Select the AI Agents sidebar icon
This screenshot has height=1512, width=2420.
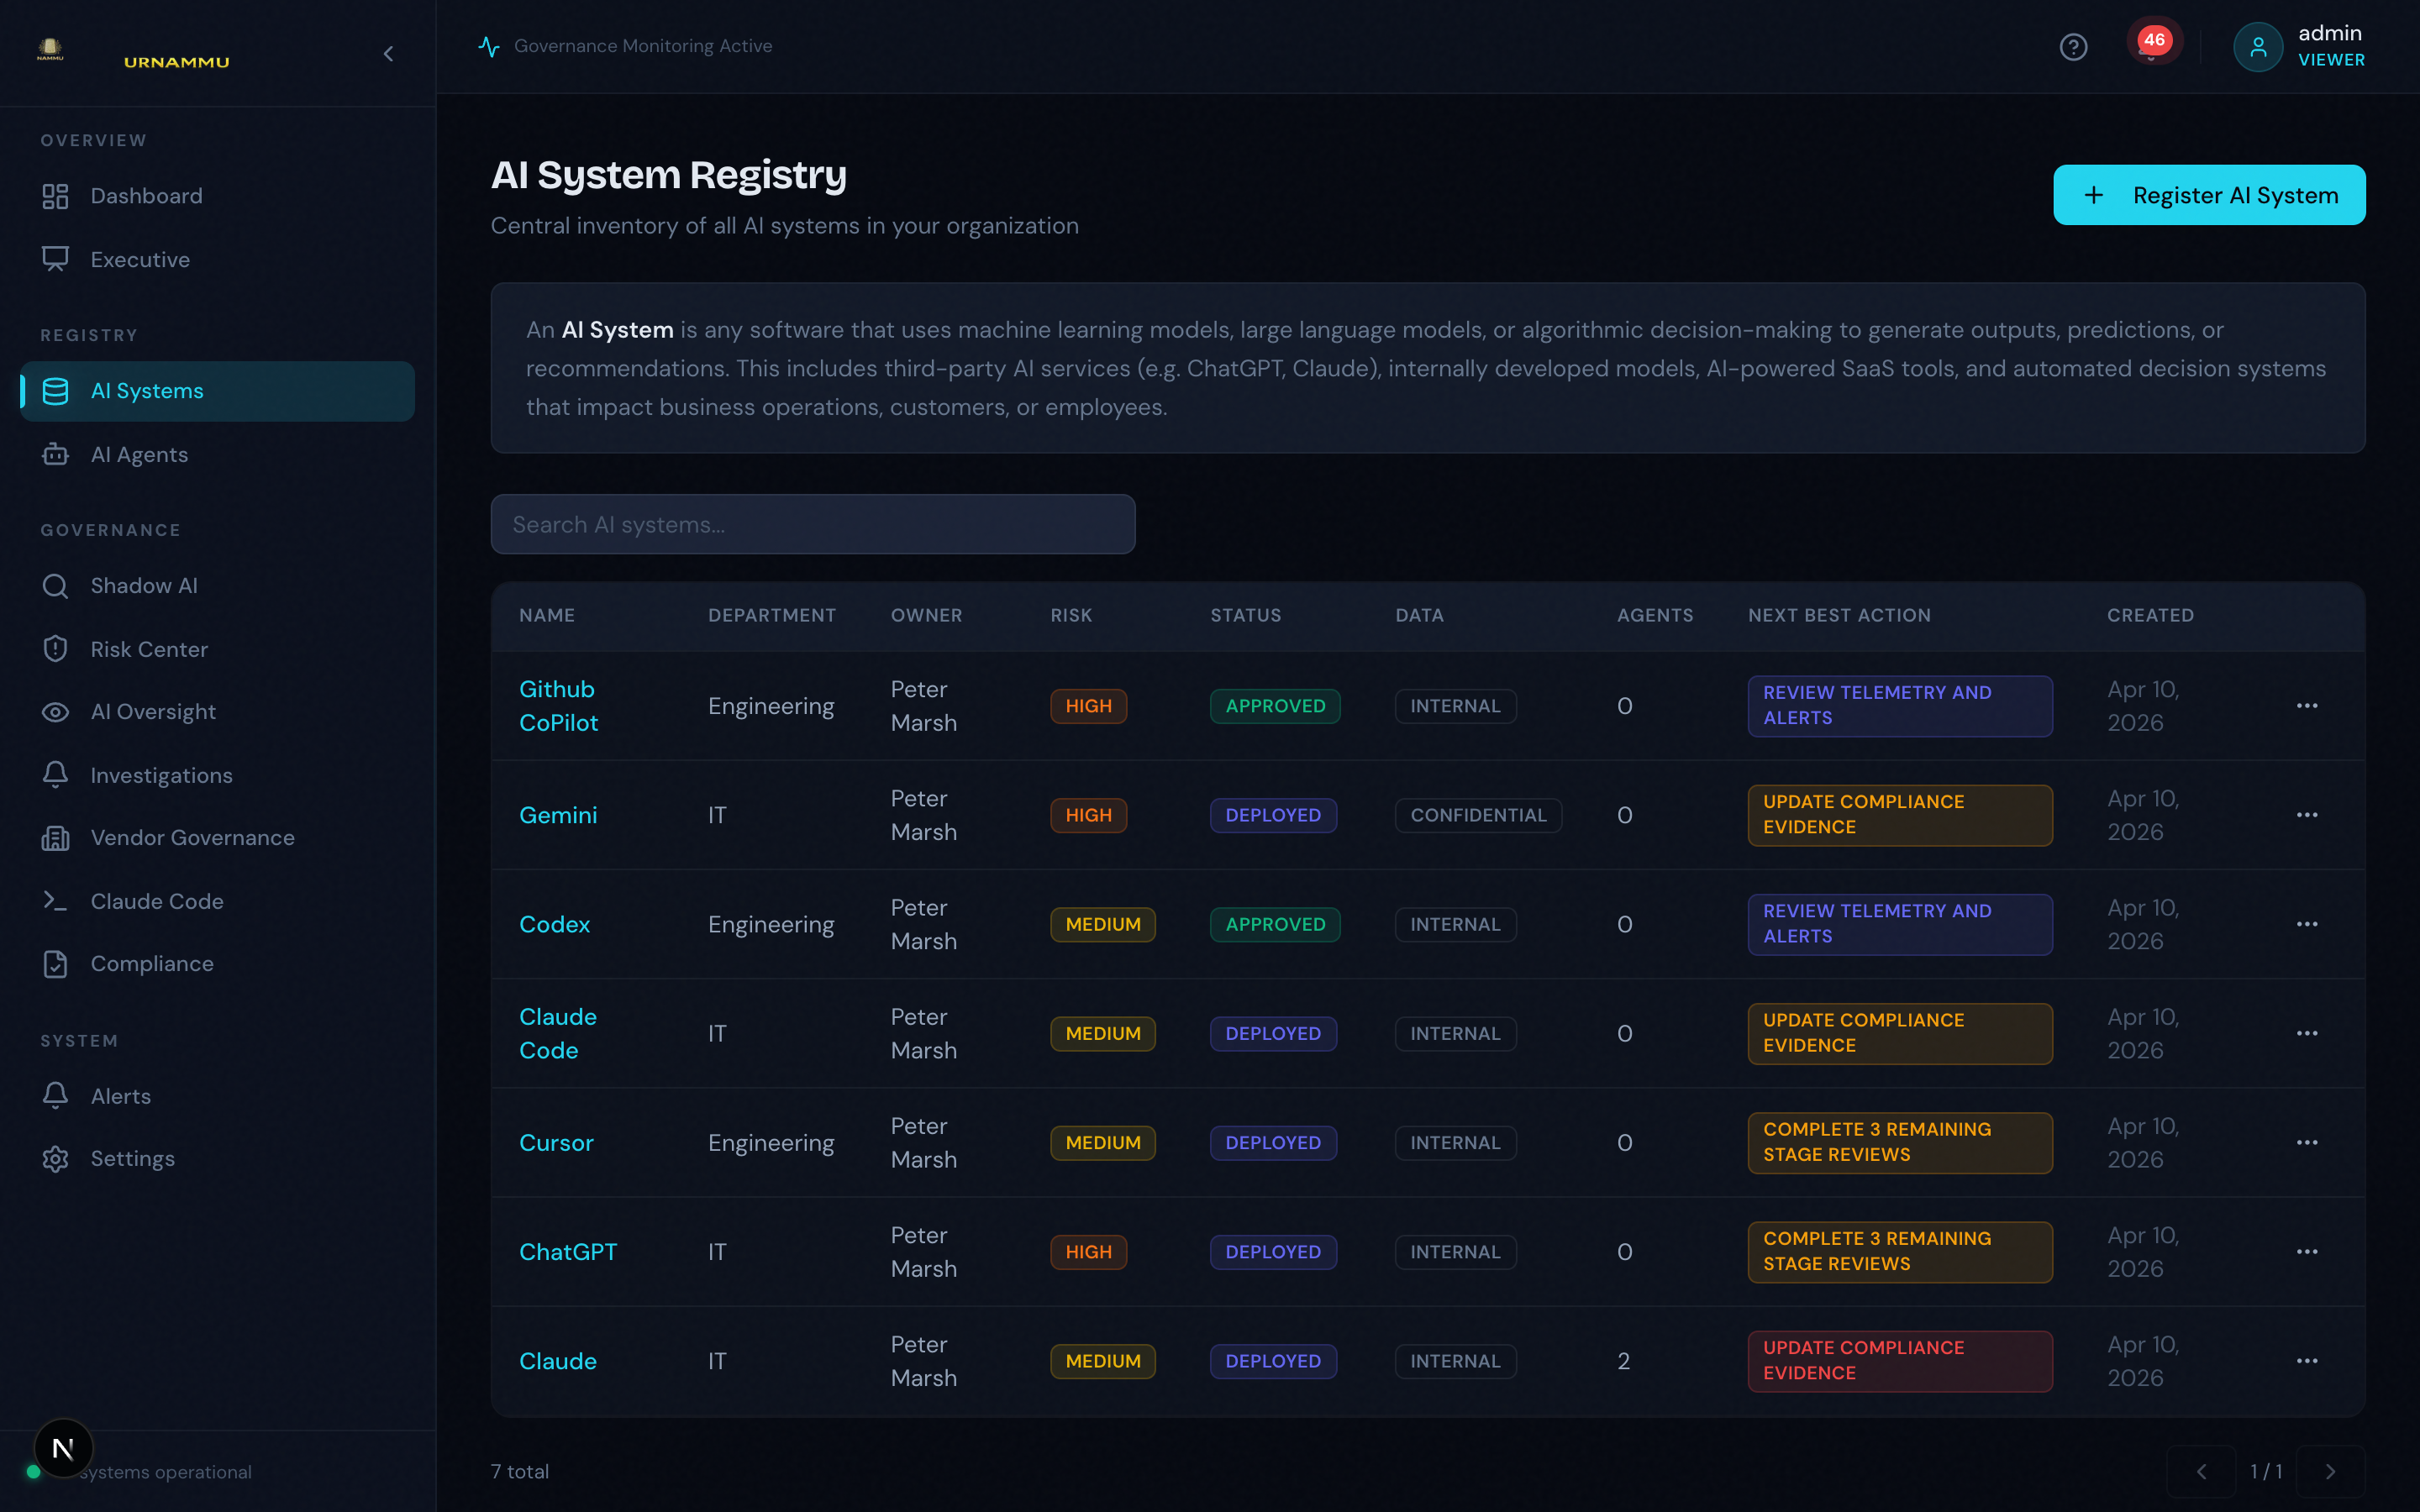55,454
